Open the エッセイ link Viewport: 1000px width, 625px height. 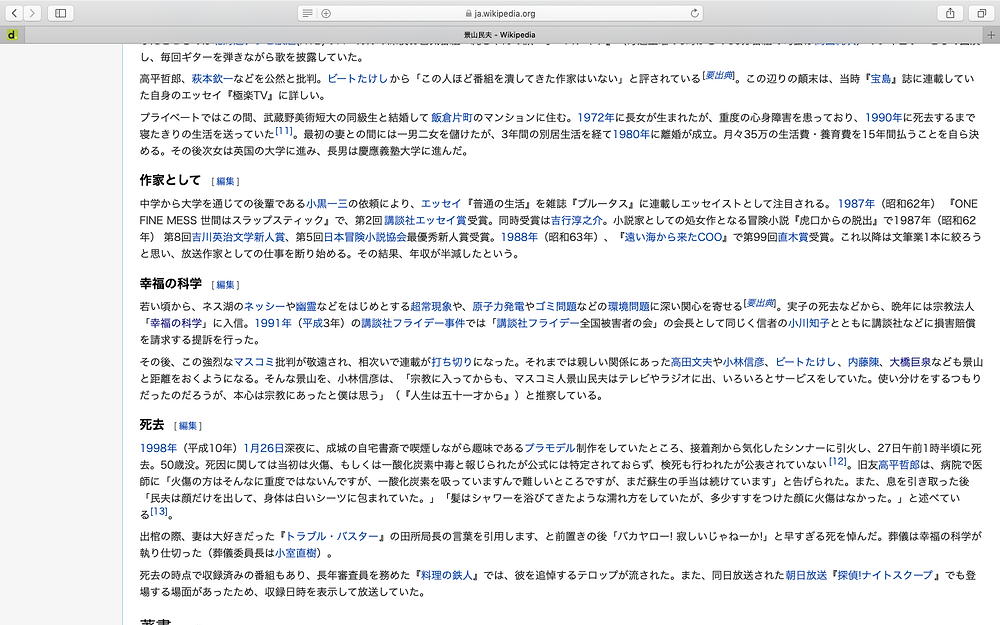441,204
